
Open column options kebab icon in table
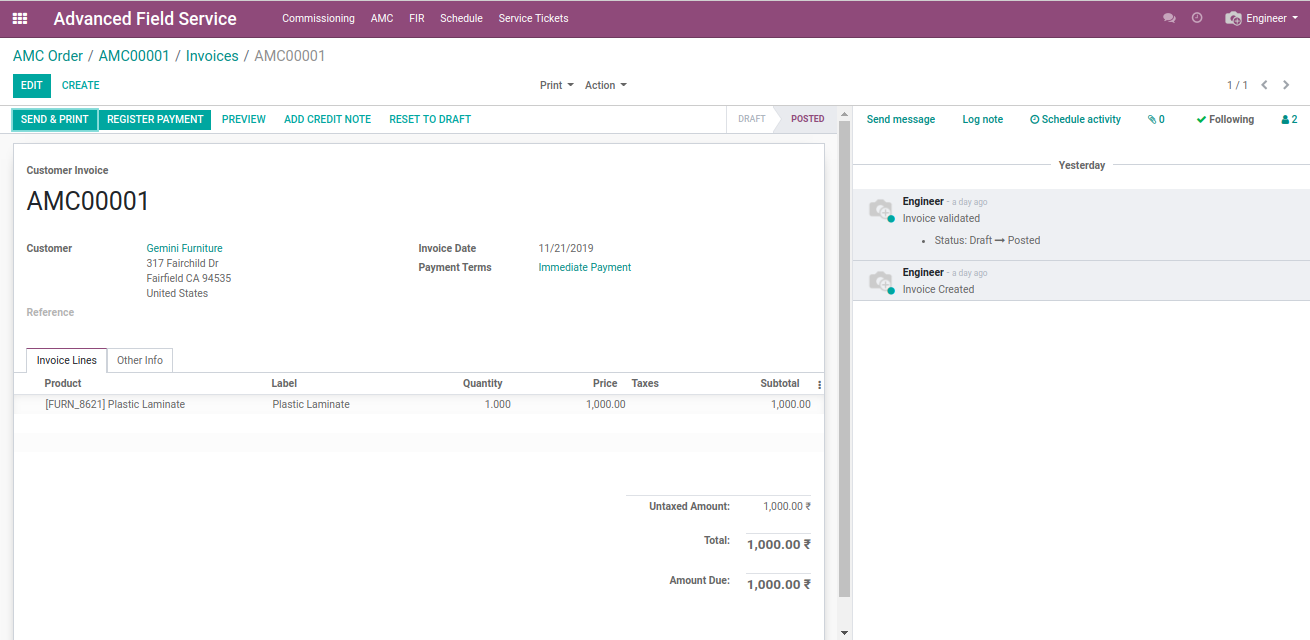819,385
